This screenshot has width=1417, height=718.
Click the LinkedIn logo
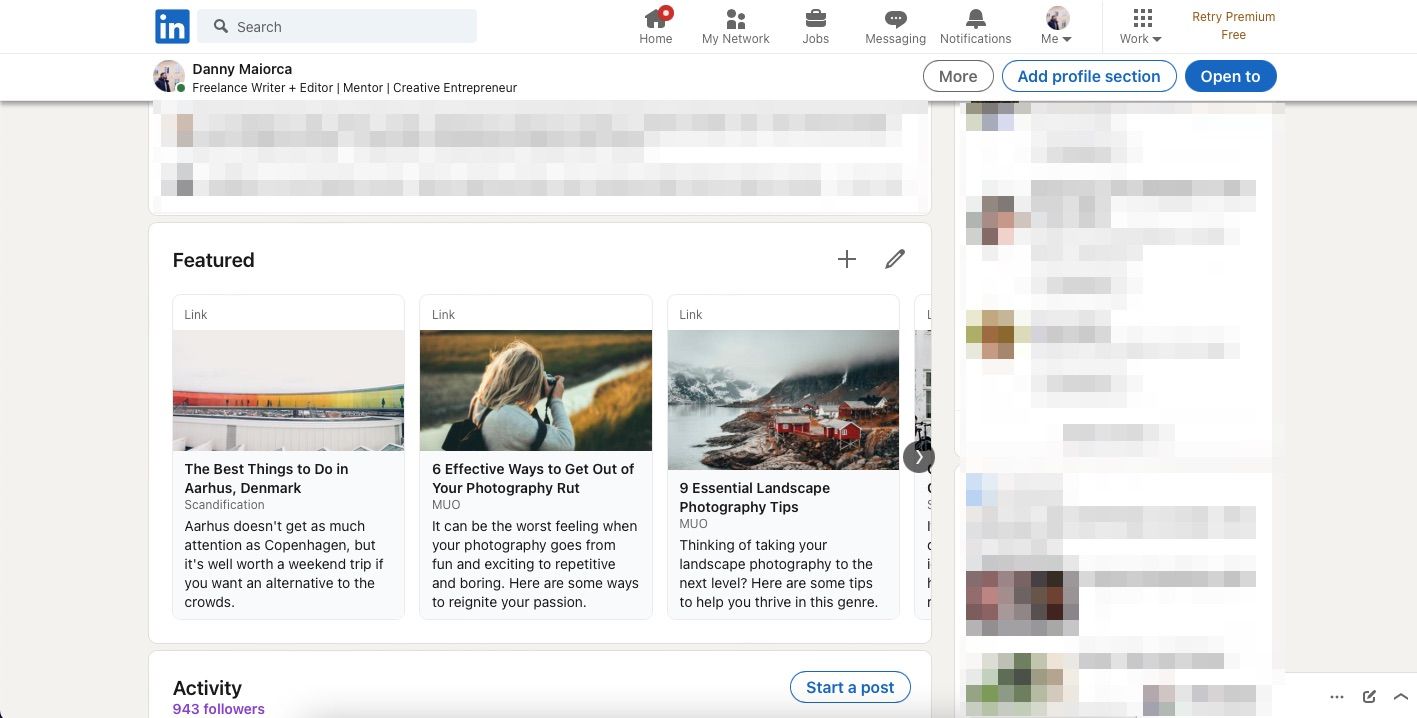(171, 26)
